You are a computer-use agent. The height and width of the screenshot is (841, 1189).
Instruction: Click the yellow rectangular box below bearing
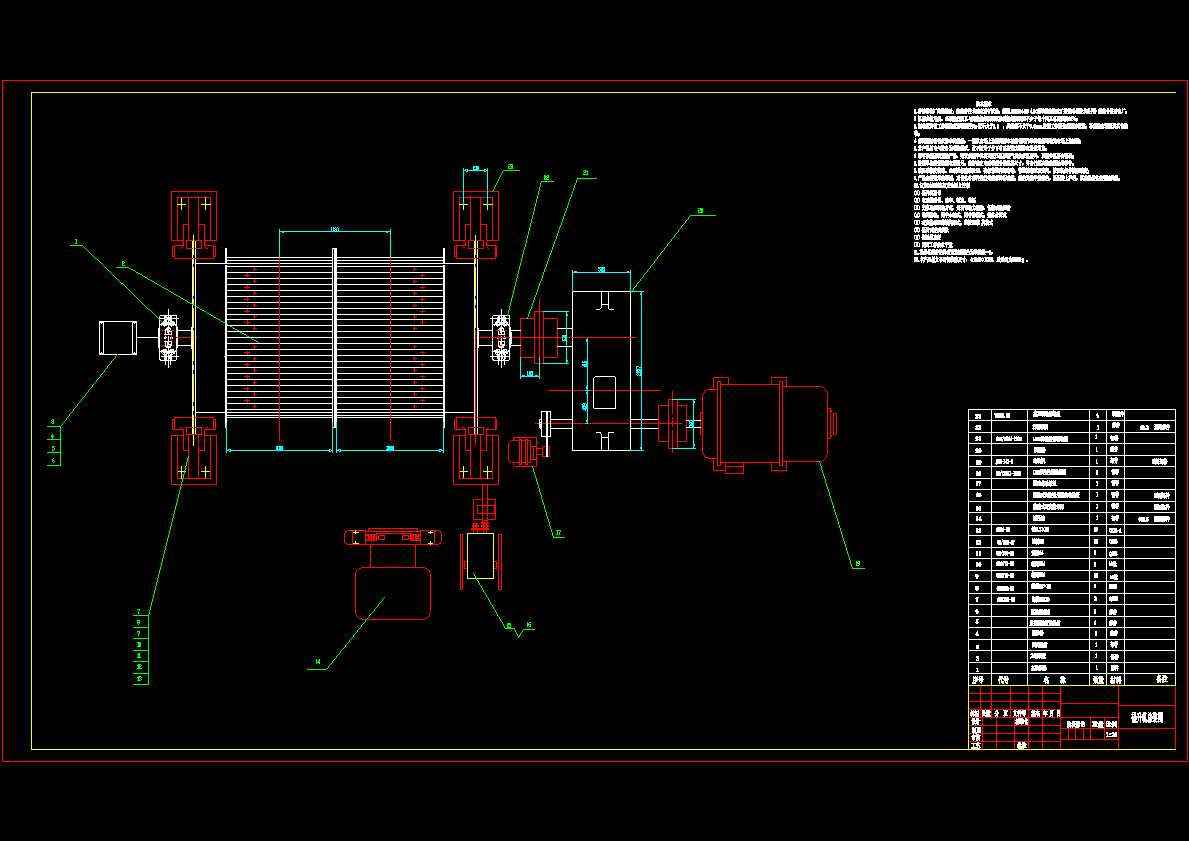tap(480, 556)
